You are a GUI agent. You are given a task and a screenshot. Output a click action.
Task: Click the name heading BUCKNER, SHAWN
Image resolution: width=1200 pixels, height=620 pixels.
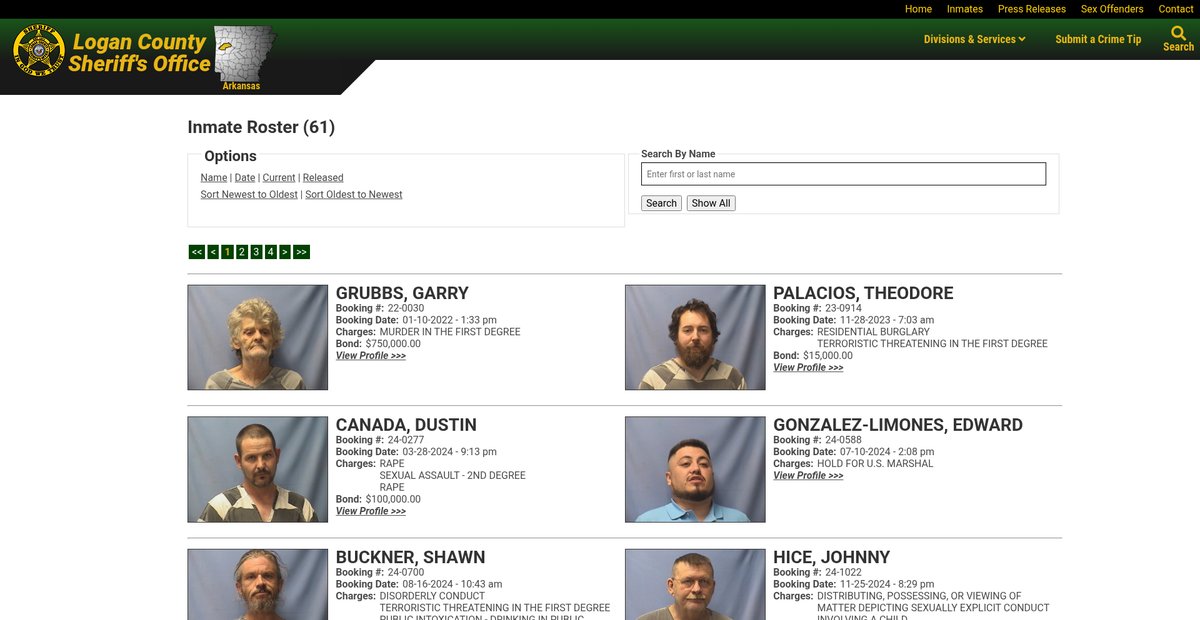(410, 557)
